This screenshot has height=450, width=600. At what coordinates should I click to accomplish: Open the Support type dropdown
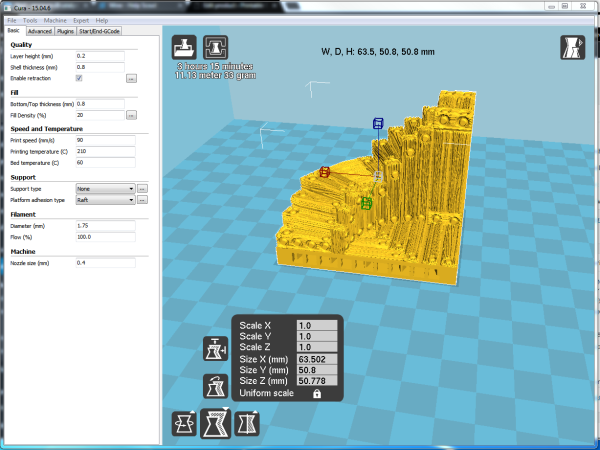coord(105,188)
